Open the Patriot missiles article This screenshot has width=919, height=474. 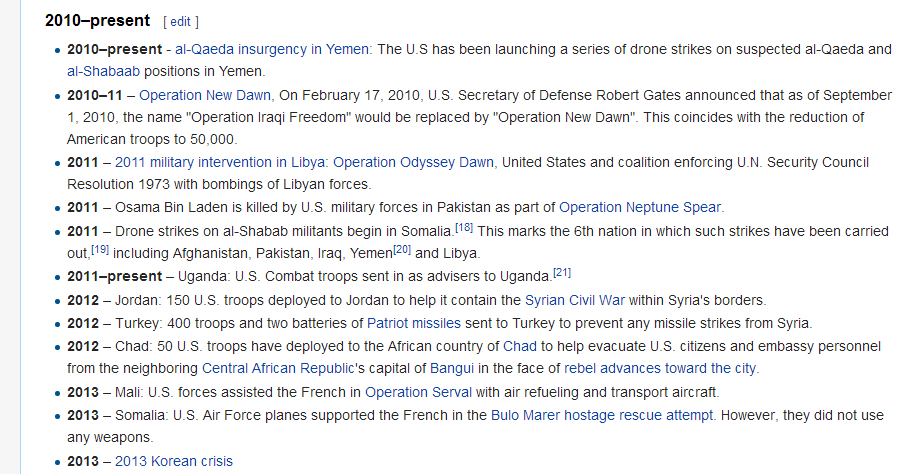(x=414, y=323)
